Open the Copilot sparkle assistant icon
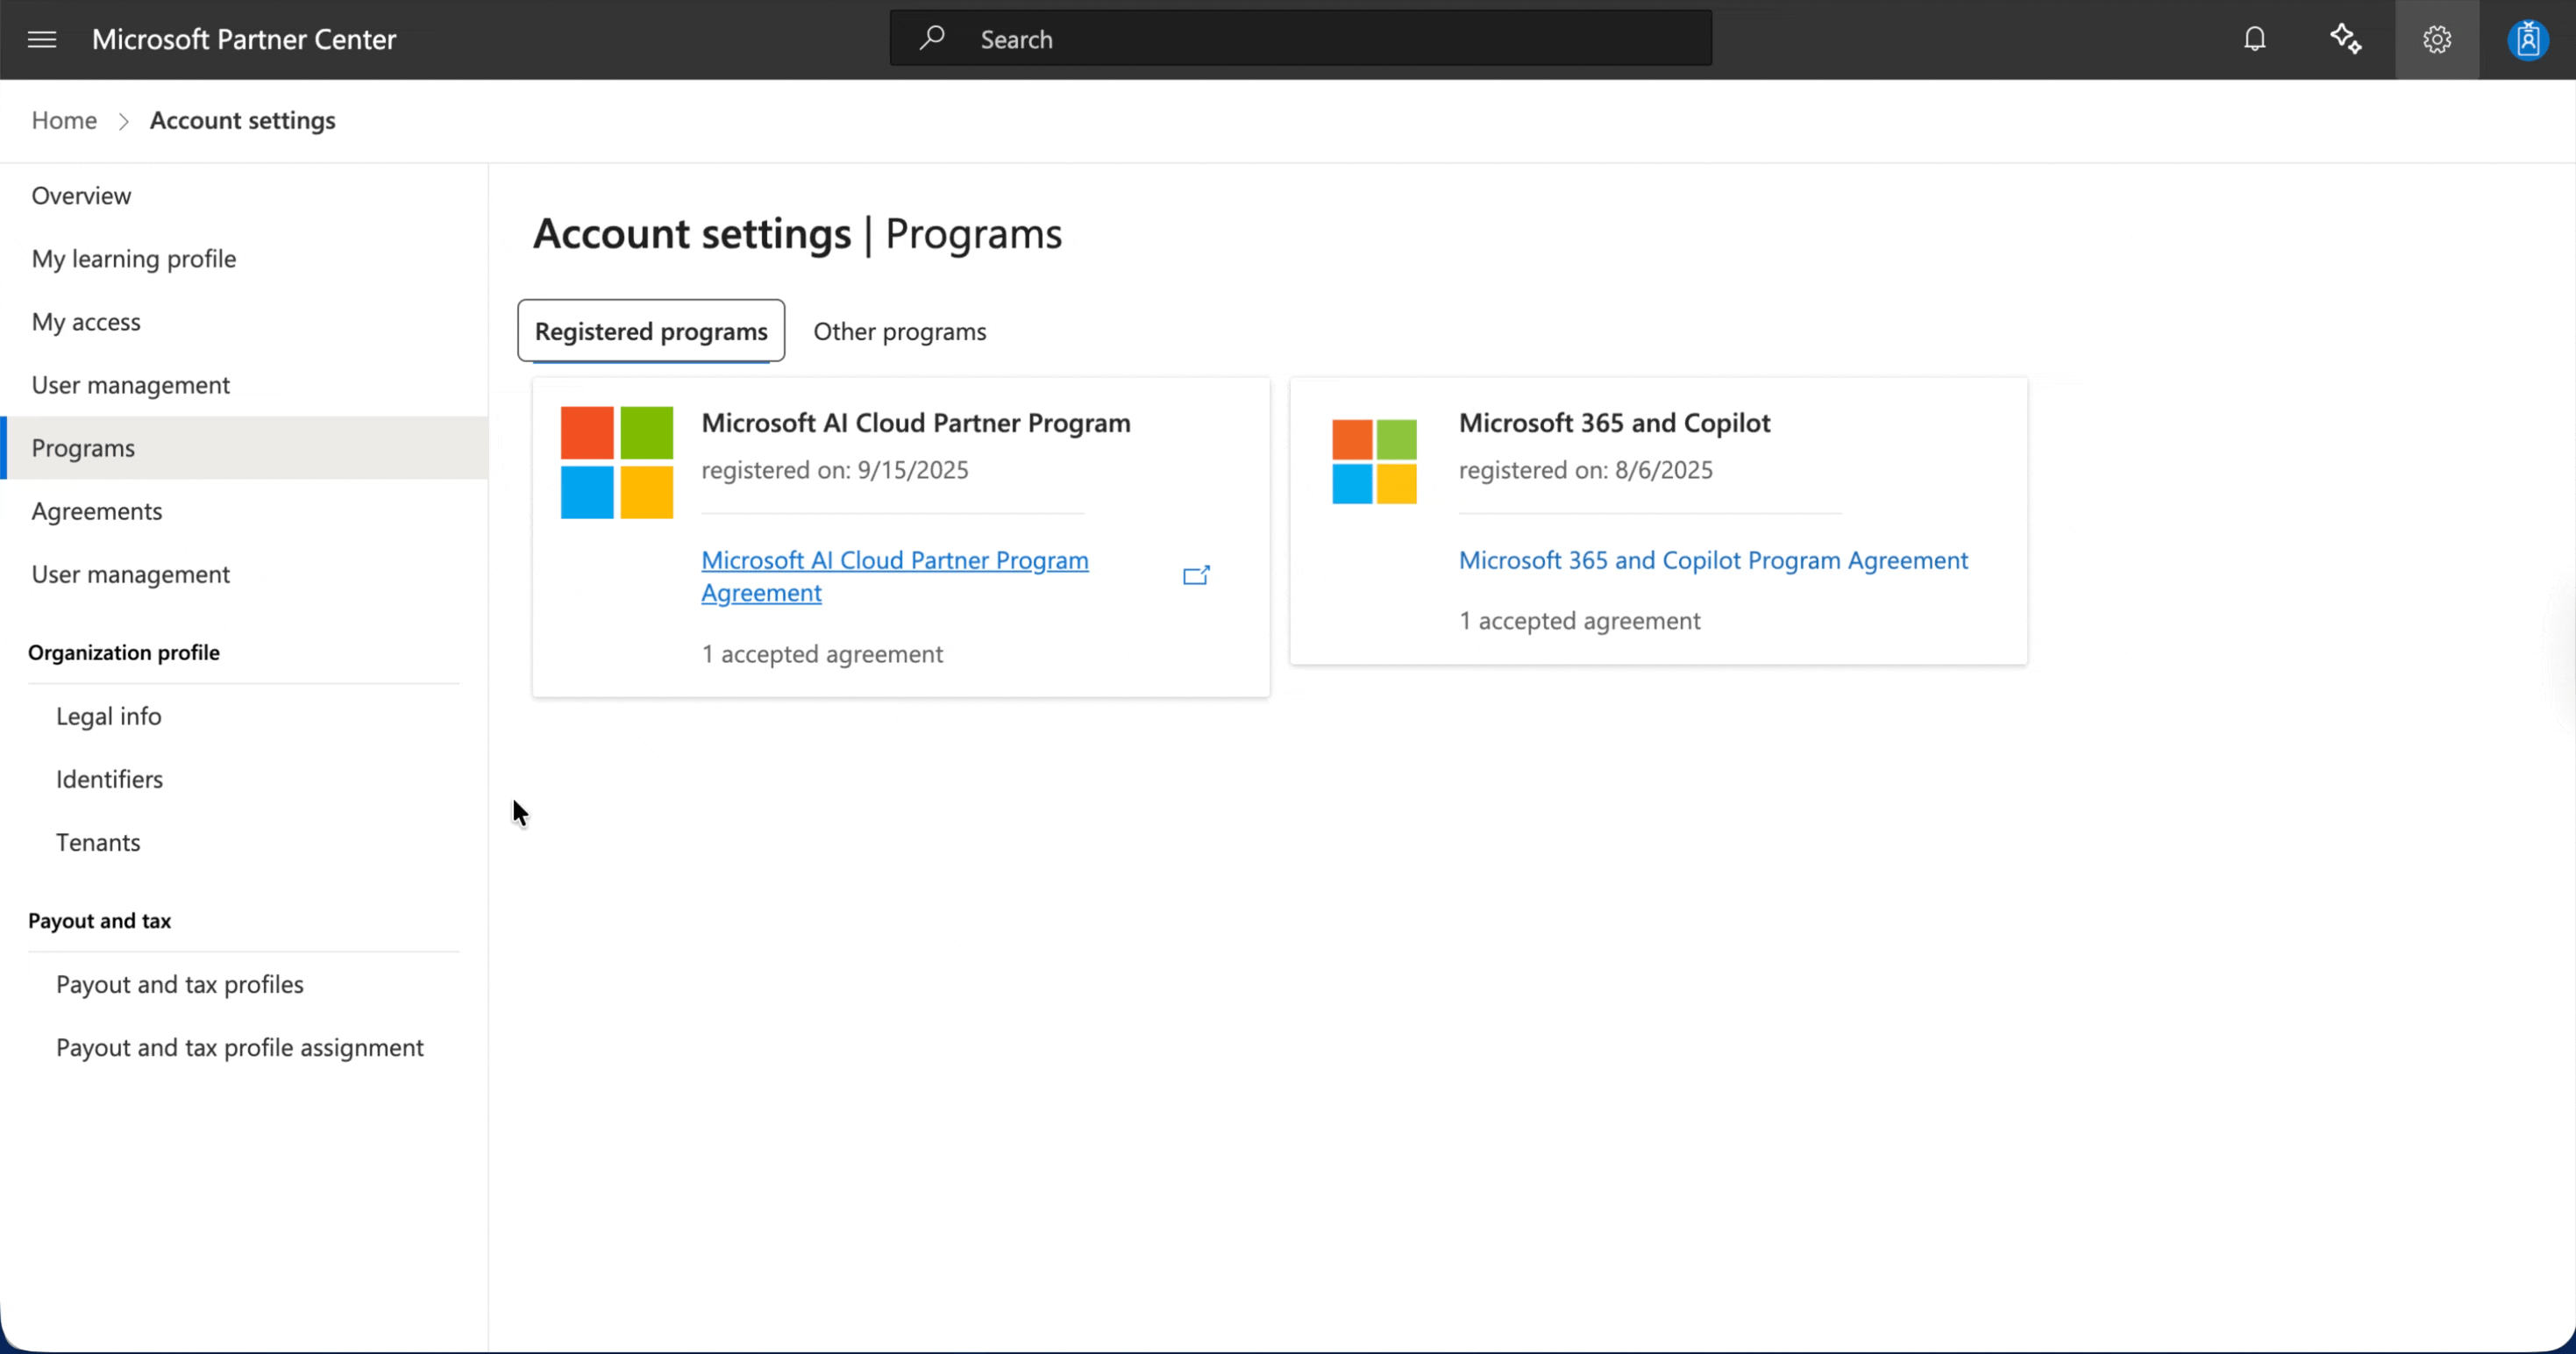Viewport: 2576px width, 1354px height. point(2345,39)
